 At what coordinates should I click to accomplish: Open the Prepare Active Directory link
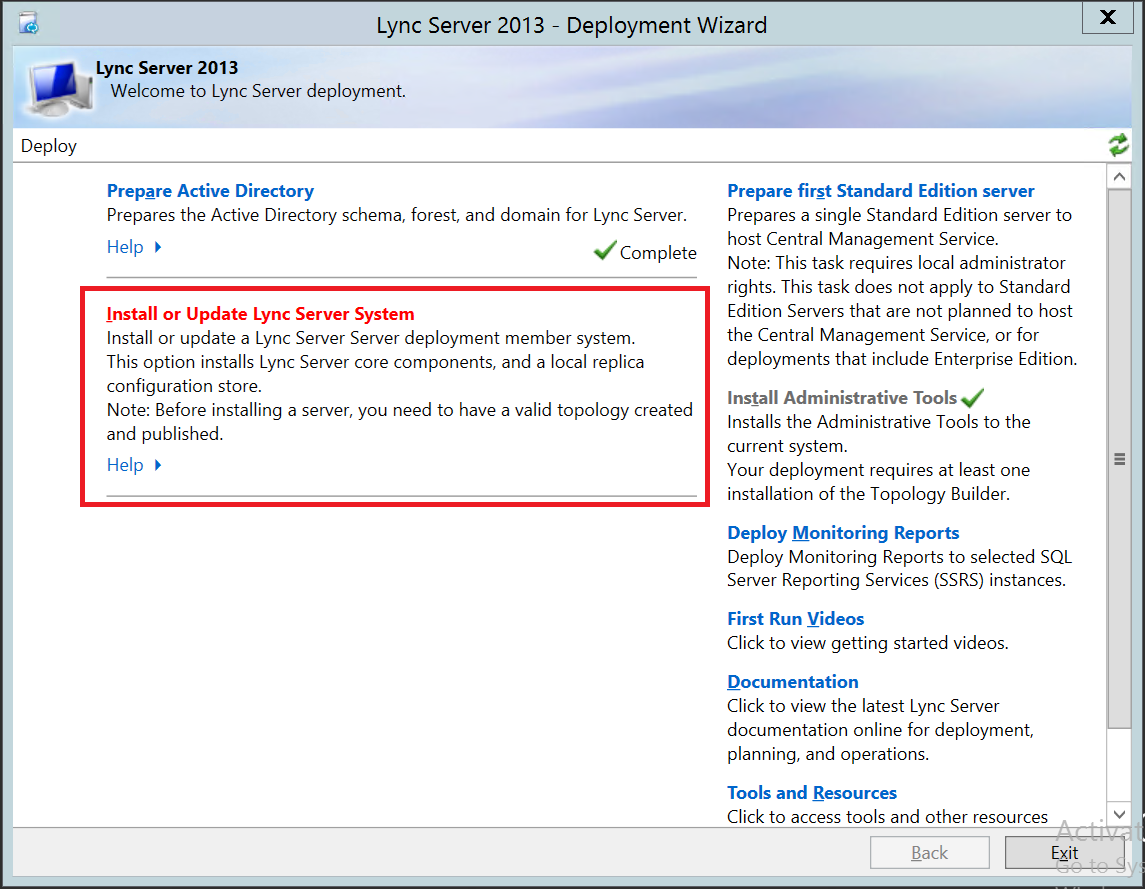(x=210, y=191)
